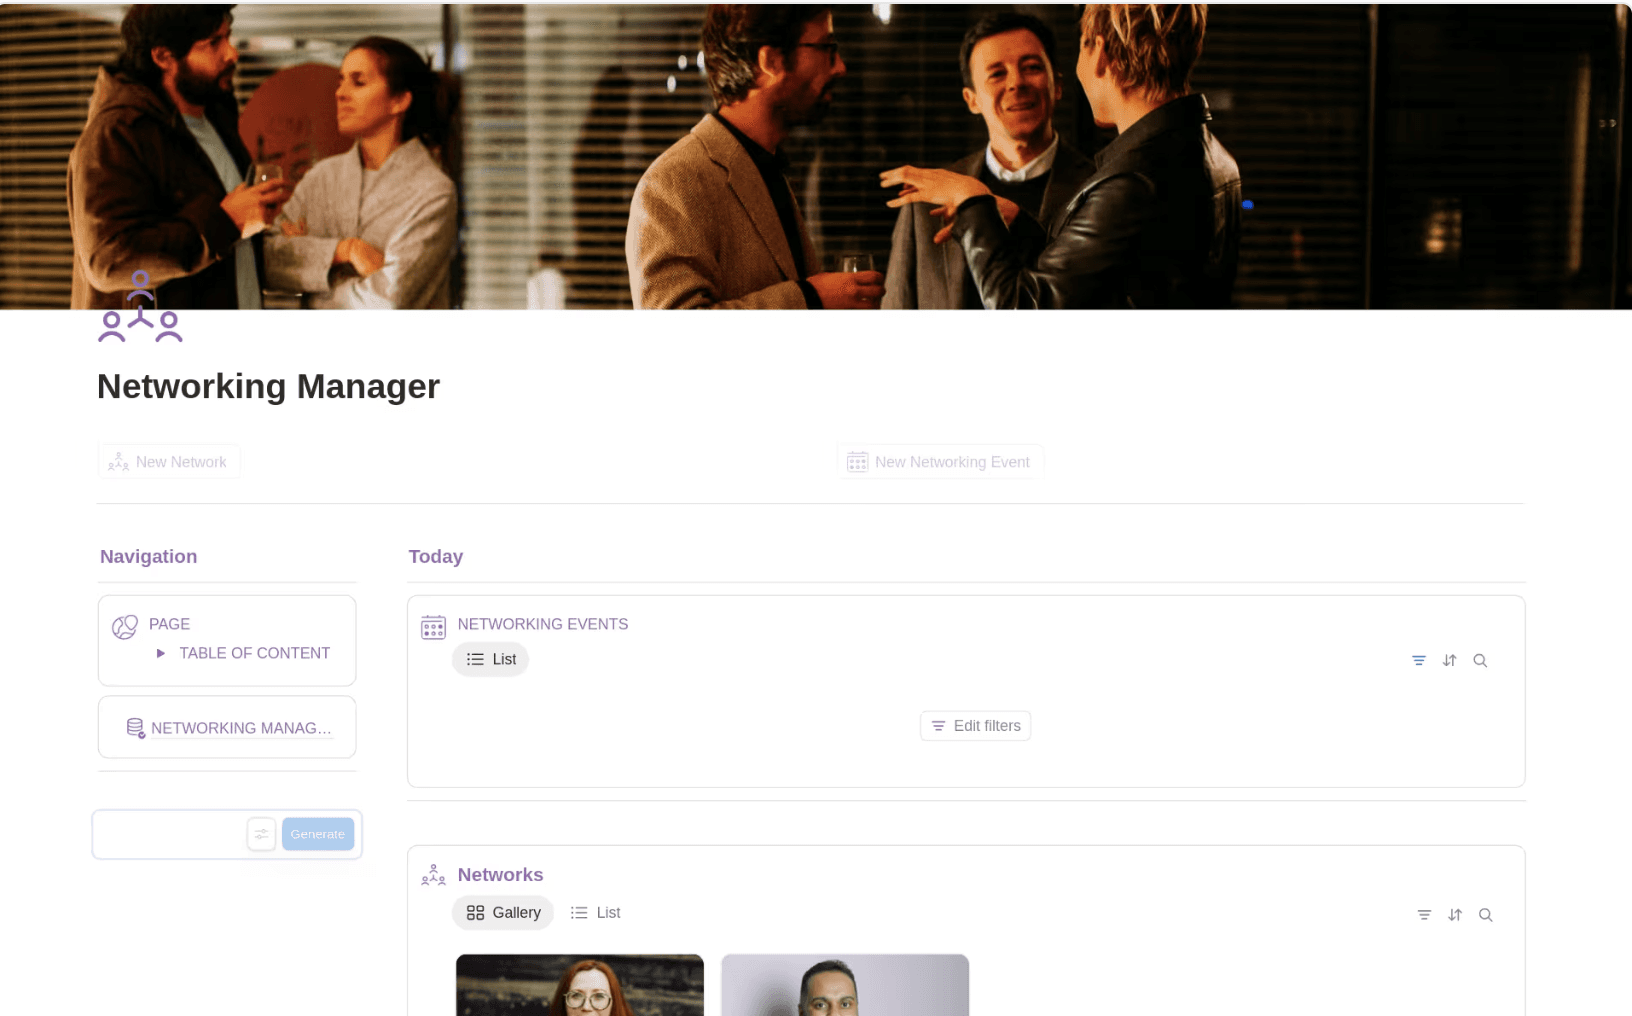The width and height of the screenshot is (1632, 1016).
Task: Open the generation settings sliders icon
Action: (x=261, y=833)
